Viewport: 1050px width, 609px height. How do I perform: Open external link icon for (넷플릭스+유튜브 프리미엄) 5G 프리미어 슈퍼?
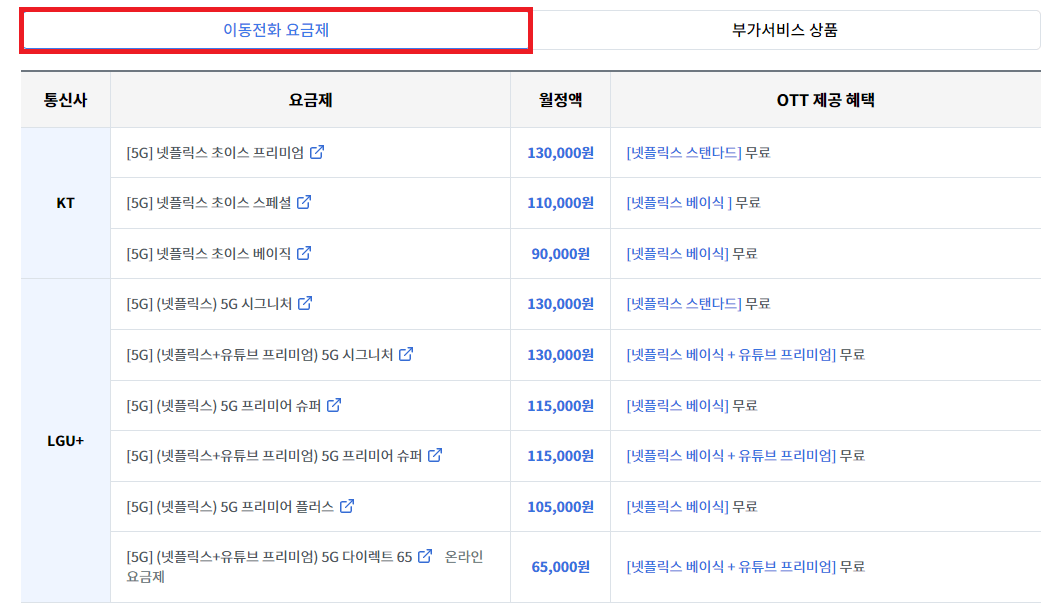click(x=435, y=455)
